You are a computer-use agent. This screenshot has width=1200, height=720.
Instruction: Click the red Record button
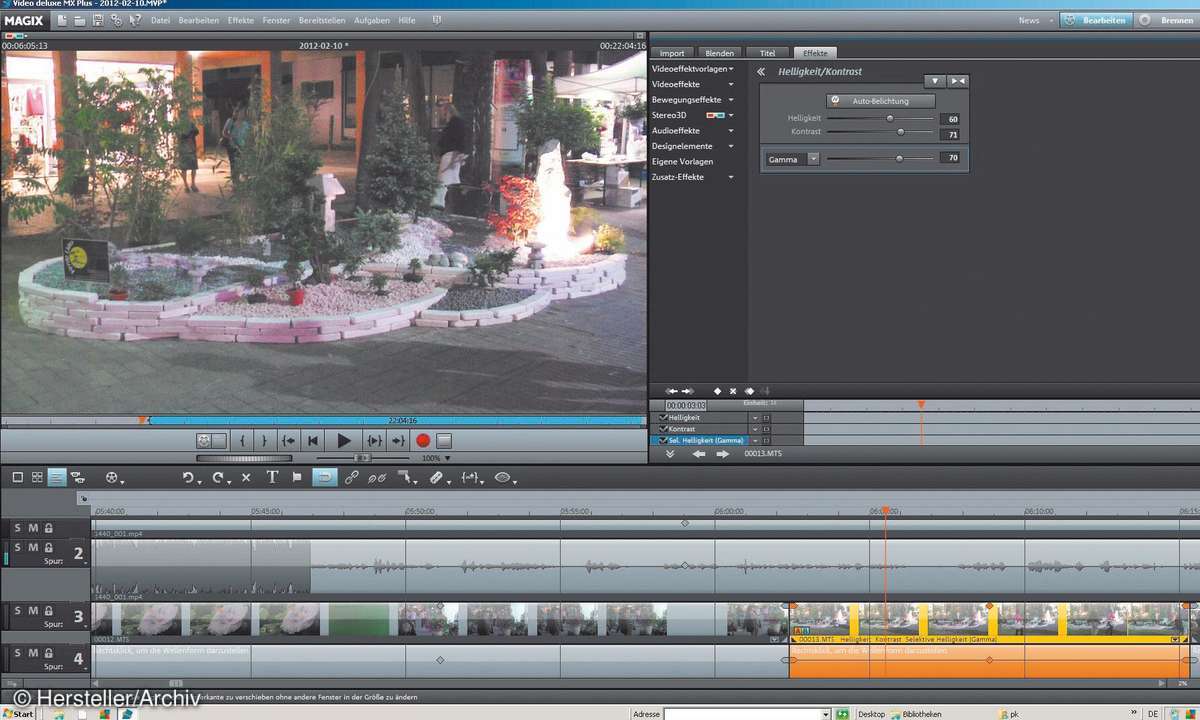click(423, 440)
